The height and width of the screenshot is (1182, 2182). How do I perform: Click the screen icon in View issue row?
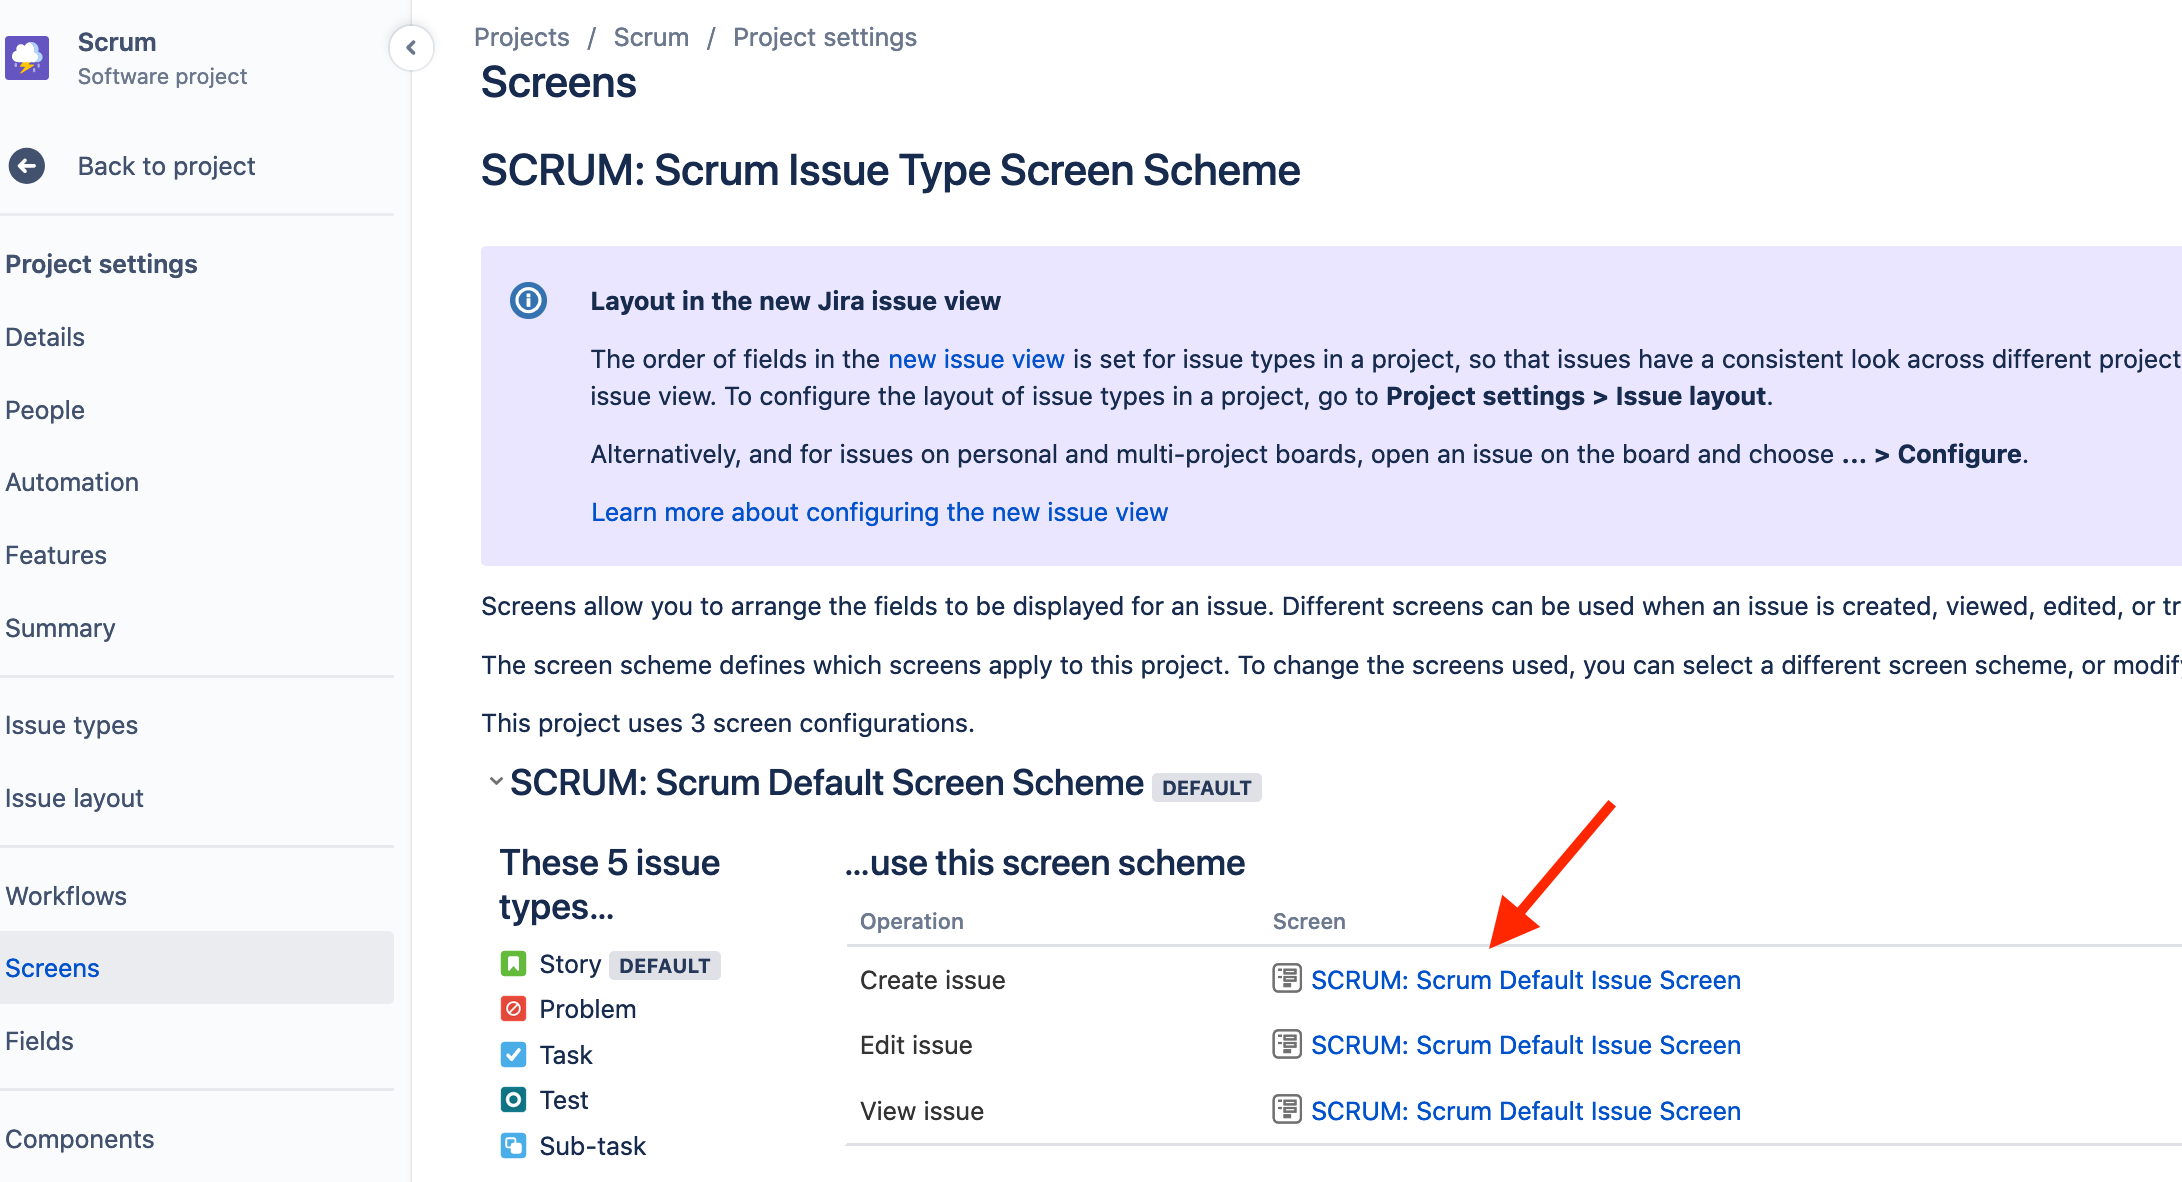coord(1286,1110)
